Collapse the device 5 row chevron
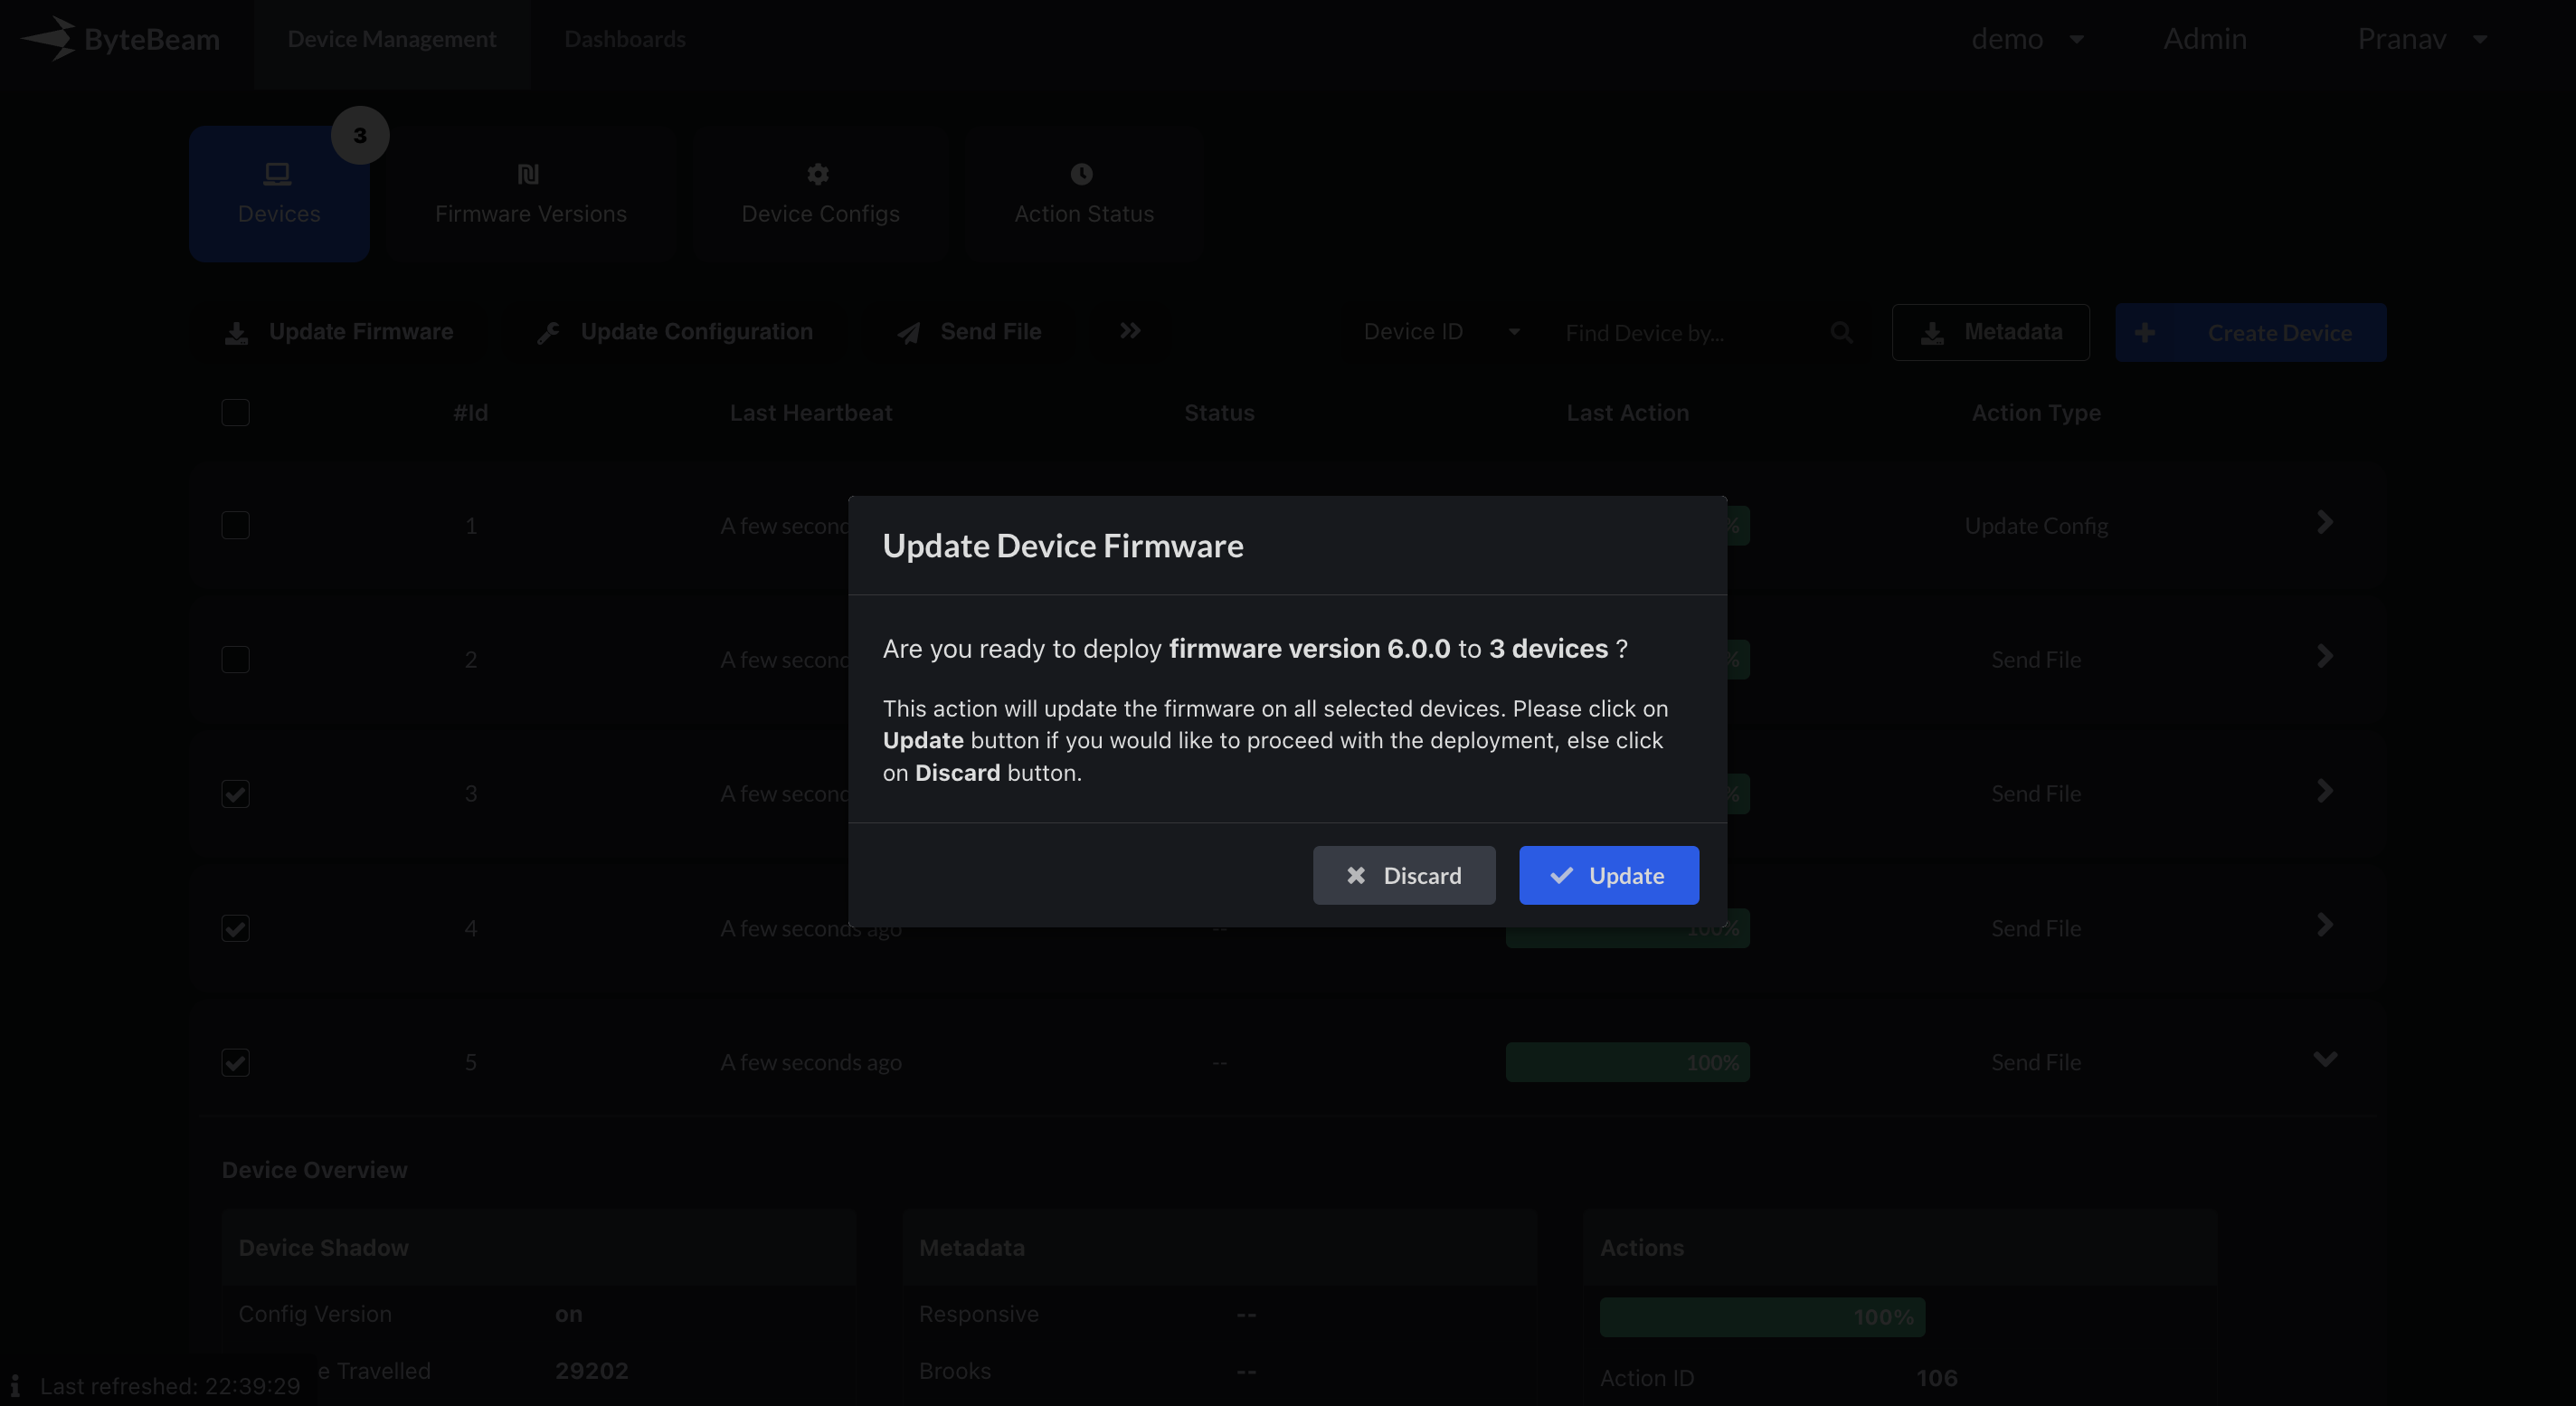This screenshot has height=1406, width=2576. 2325,1059
